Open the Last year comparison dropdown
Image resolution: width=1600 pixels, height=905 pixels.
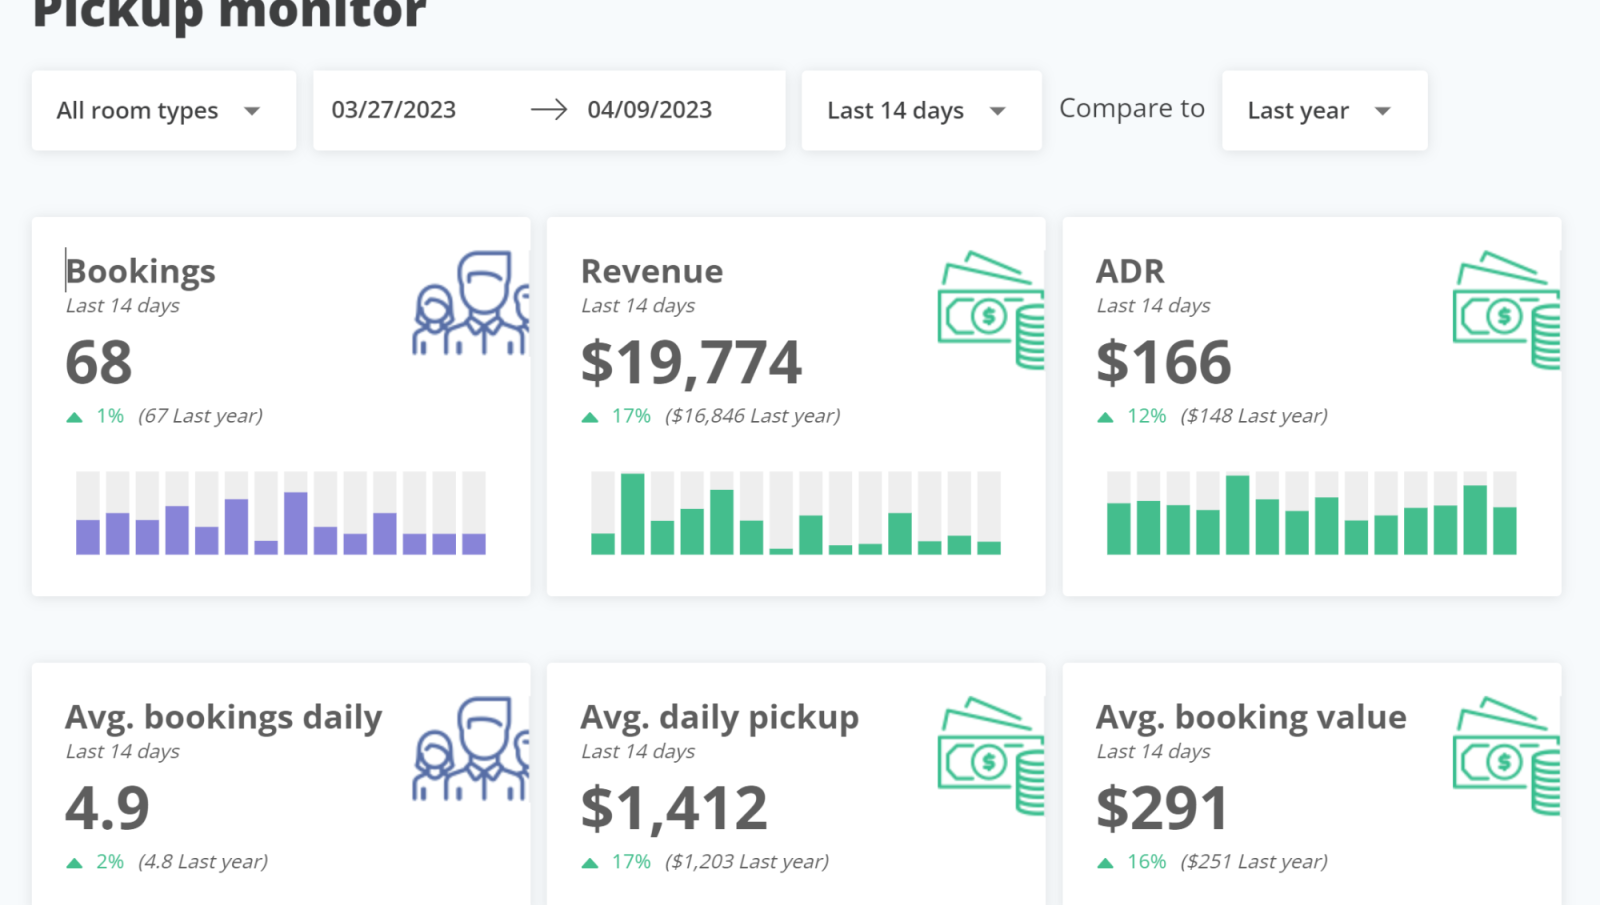point(1323,111)
